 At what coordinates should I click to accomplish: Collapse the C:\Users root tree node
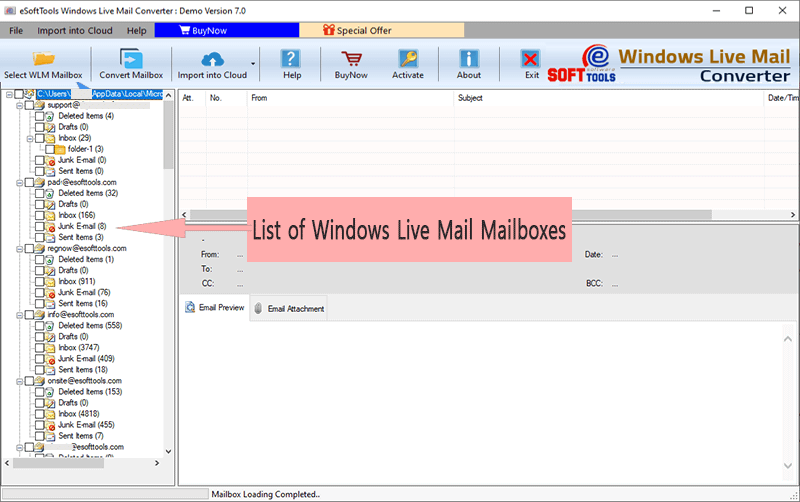pos(9,94)
